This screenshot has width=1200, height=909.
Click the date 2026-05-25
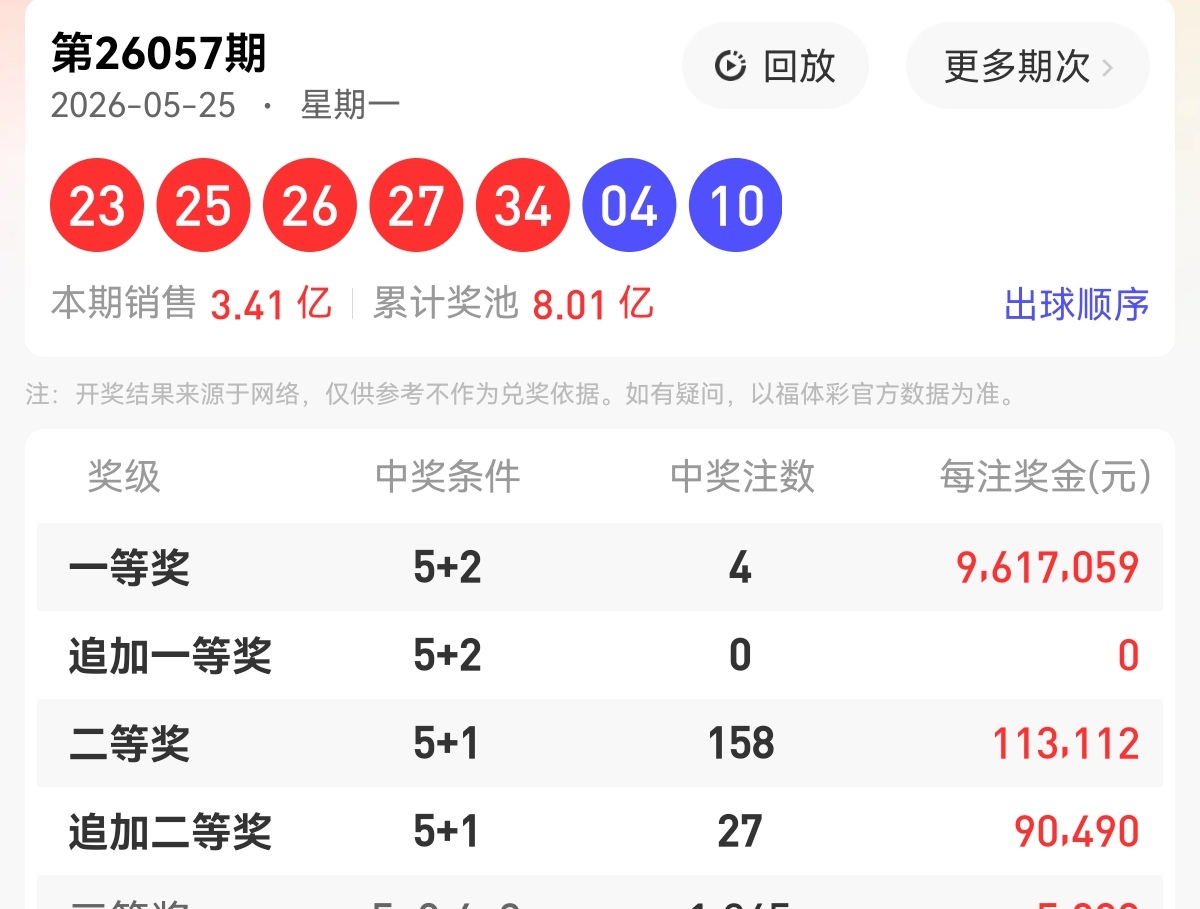[x=144, y=105]
